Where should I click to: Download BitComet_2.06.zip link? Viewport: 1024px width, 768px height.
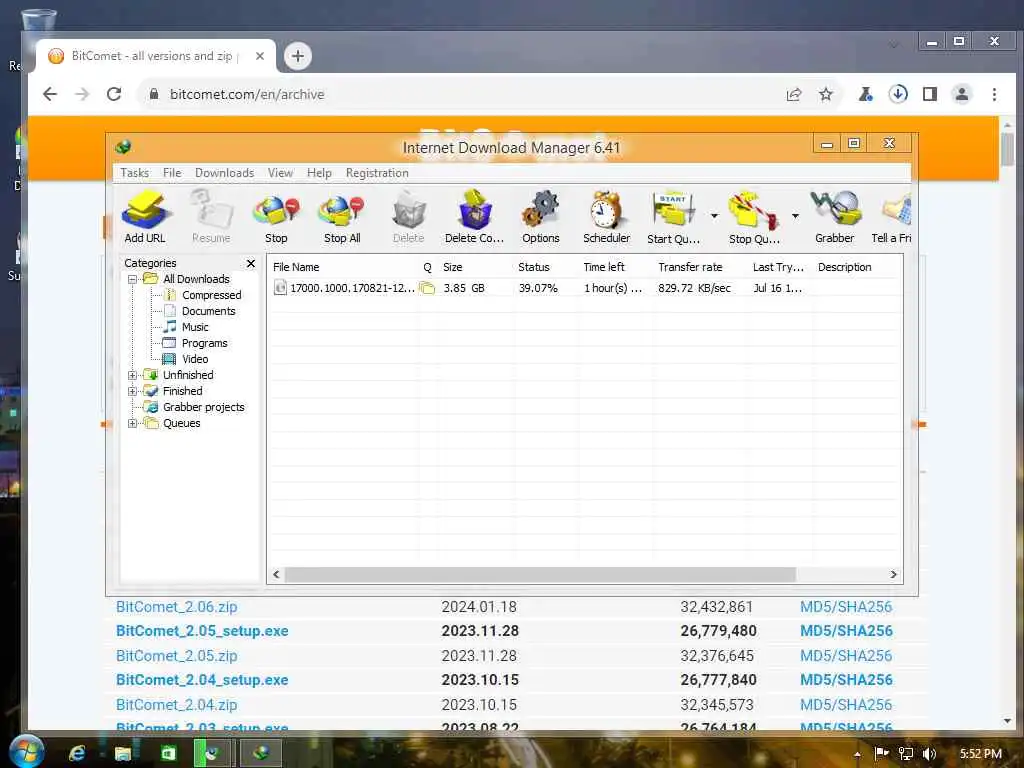(x=176, y=607)
